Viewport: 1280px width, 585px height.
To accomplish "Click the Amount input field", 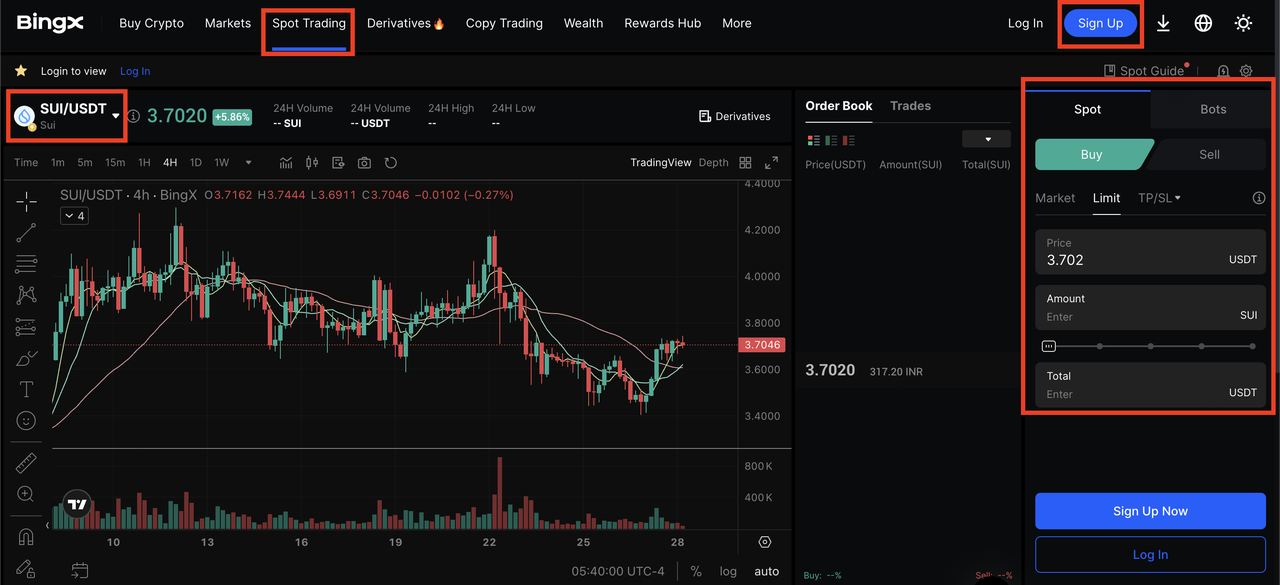I will click(x=1151, y=308).
